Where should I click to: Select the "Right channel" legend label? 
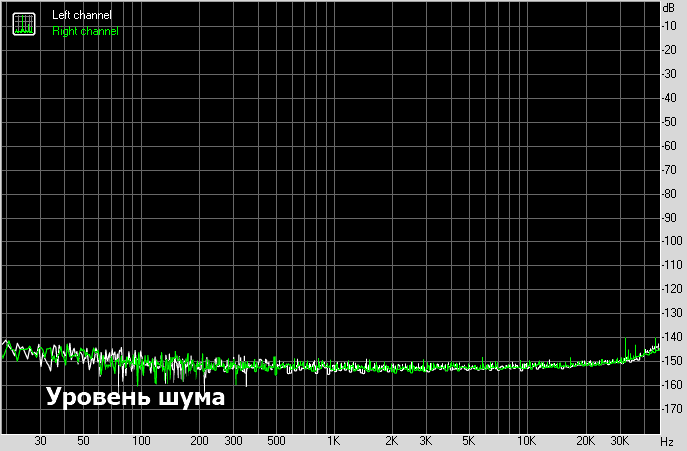pyautogui.click(x=85, y=32)
